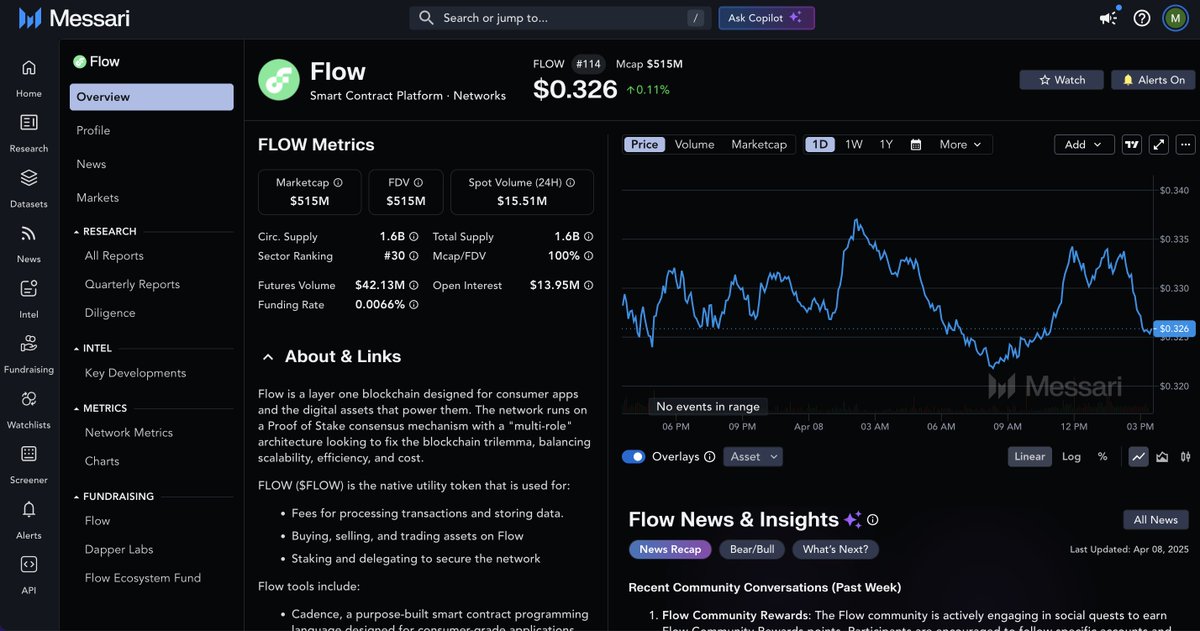
Task: Select 1D chart range
Action: tap(820, 145)
